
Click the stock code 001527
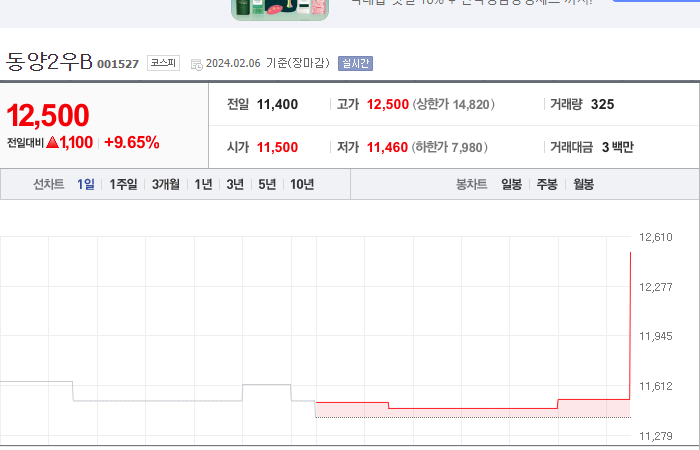coord(118,64)
